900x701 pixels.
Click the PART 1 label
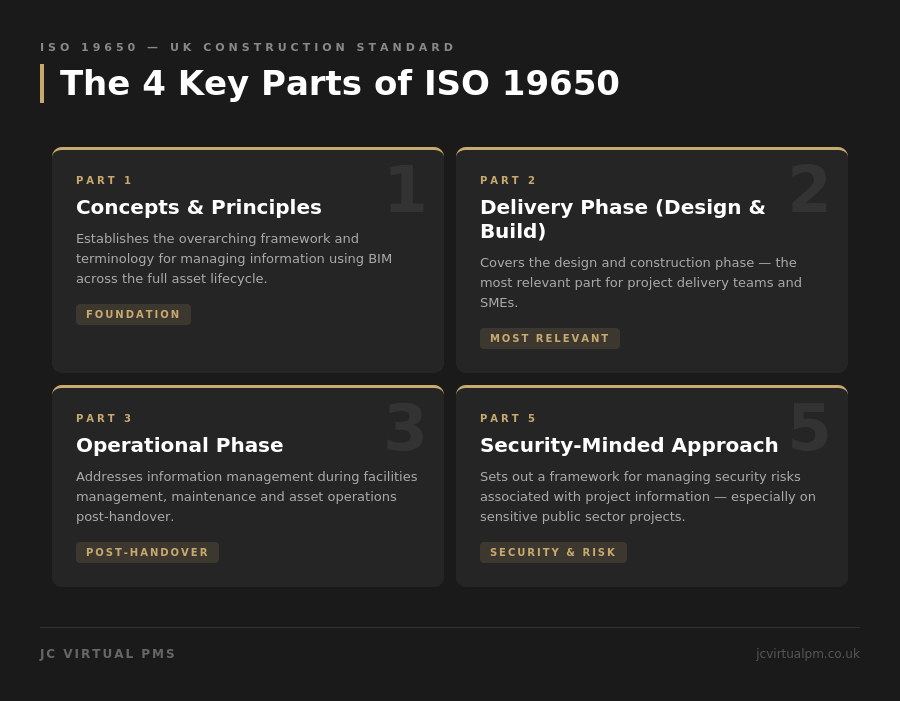pos(104,180)
